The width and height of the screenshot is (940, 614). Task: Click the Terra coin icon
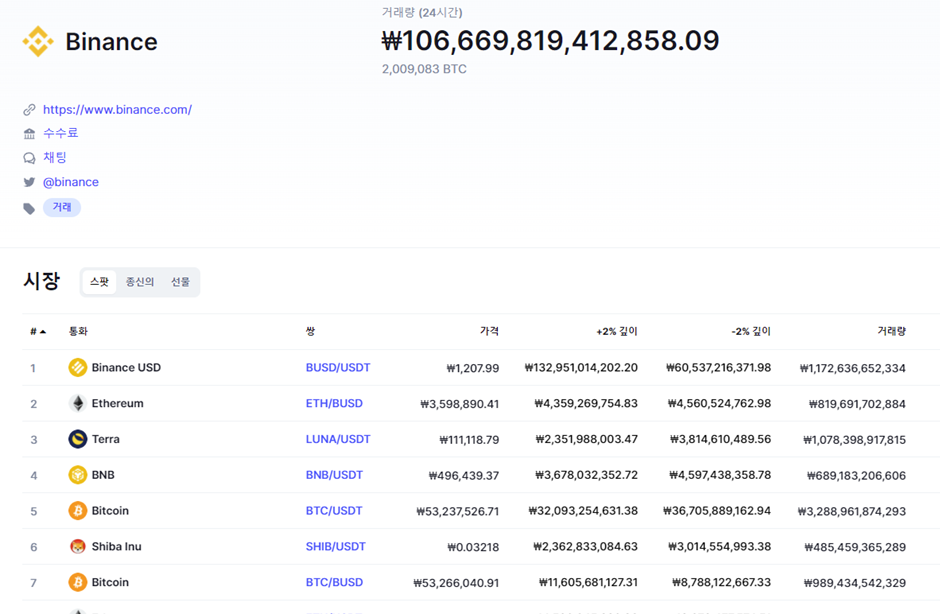point(77,439)
